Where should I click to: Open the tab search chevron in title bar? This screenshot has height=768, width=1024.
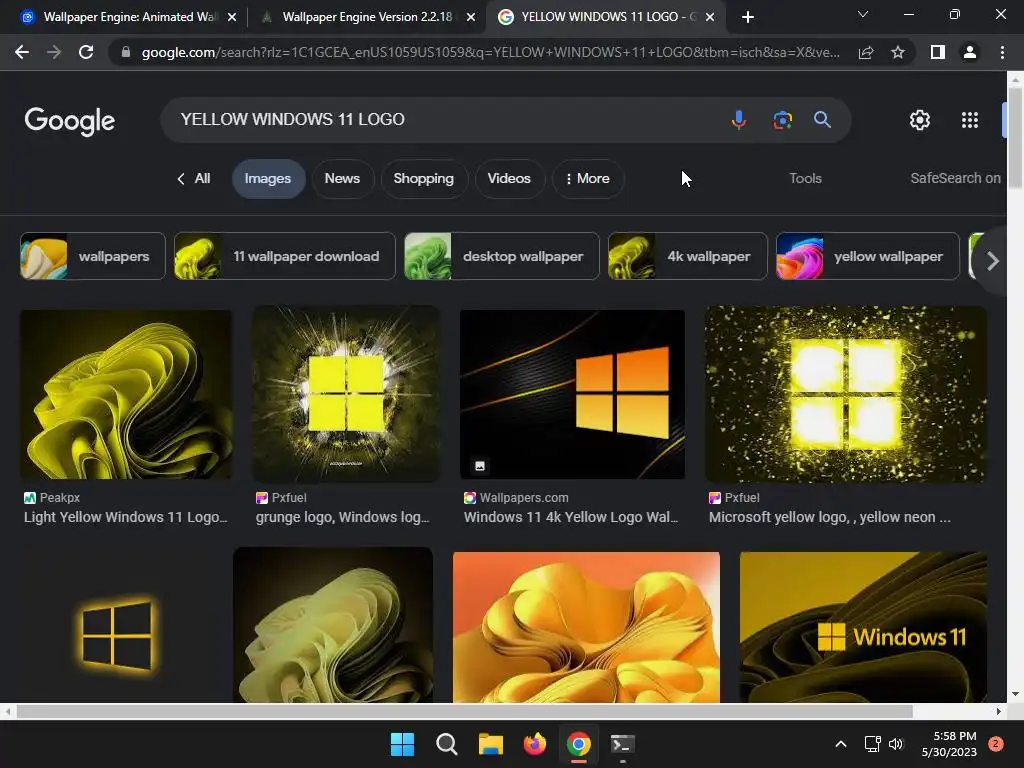coord(863,14)
